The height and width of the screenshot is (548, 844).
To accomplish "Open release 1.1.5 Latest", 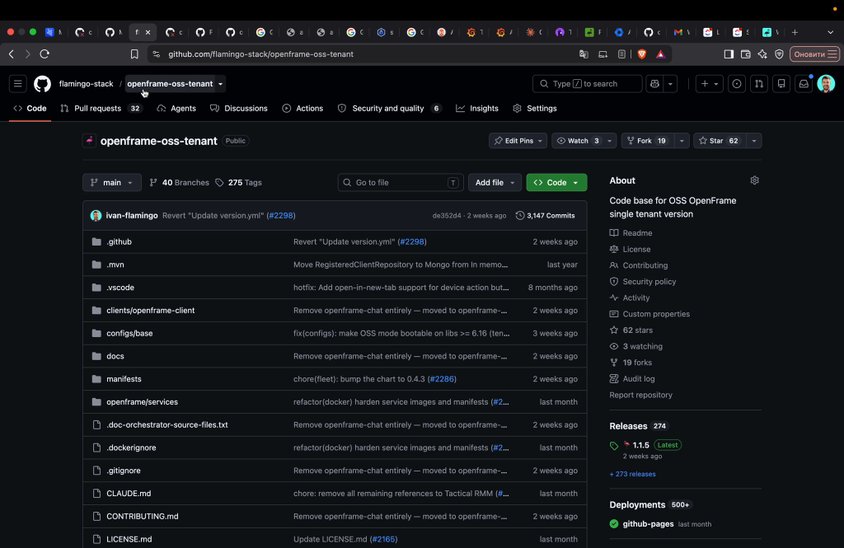I will point(641,445).
